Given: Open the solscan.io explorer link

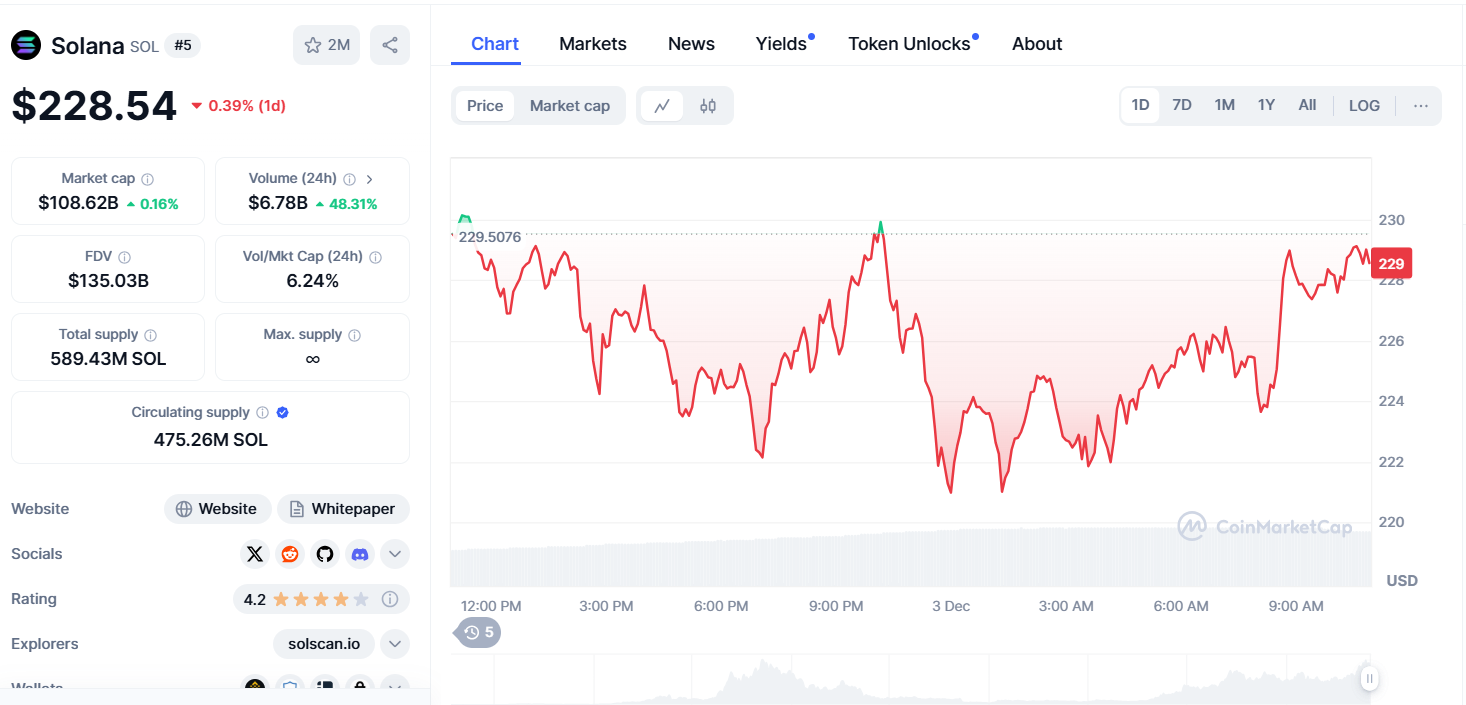Looking at the screenshot, I should [324, 644].
